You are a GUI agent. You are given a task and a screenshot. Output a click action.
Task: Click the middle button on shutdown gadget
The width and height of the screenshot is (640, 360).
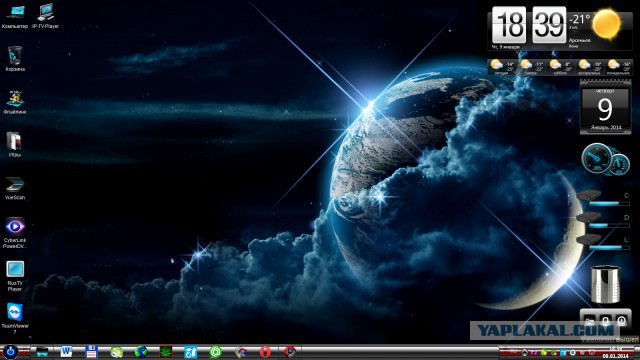click(x=605, y=320)
